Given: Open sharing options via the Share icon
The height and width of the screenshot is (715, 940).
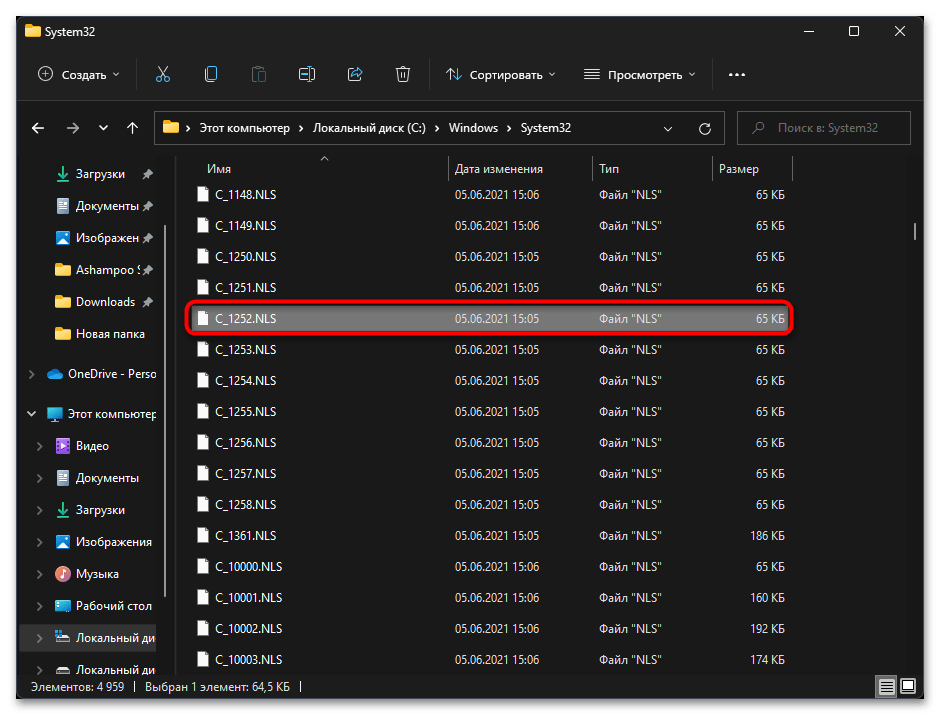Looking at the screenshot, I should pos(354,74).
